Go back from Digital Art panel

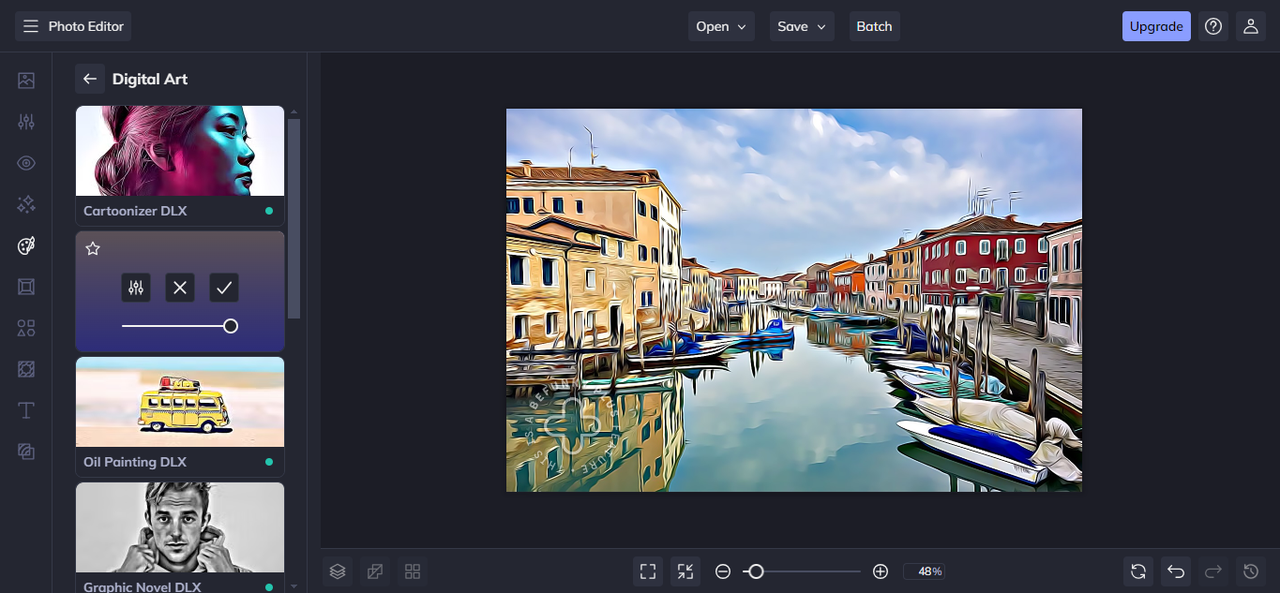(x=90, y=79)
